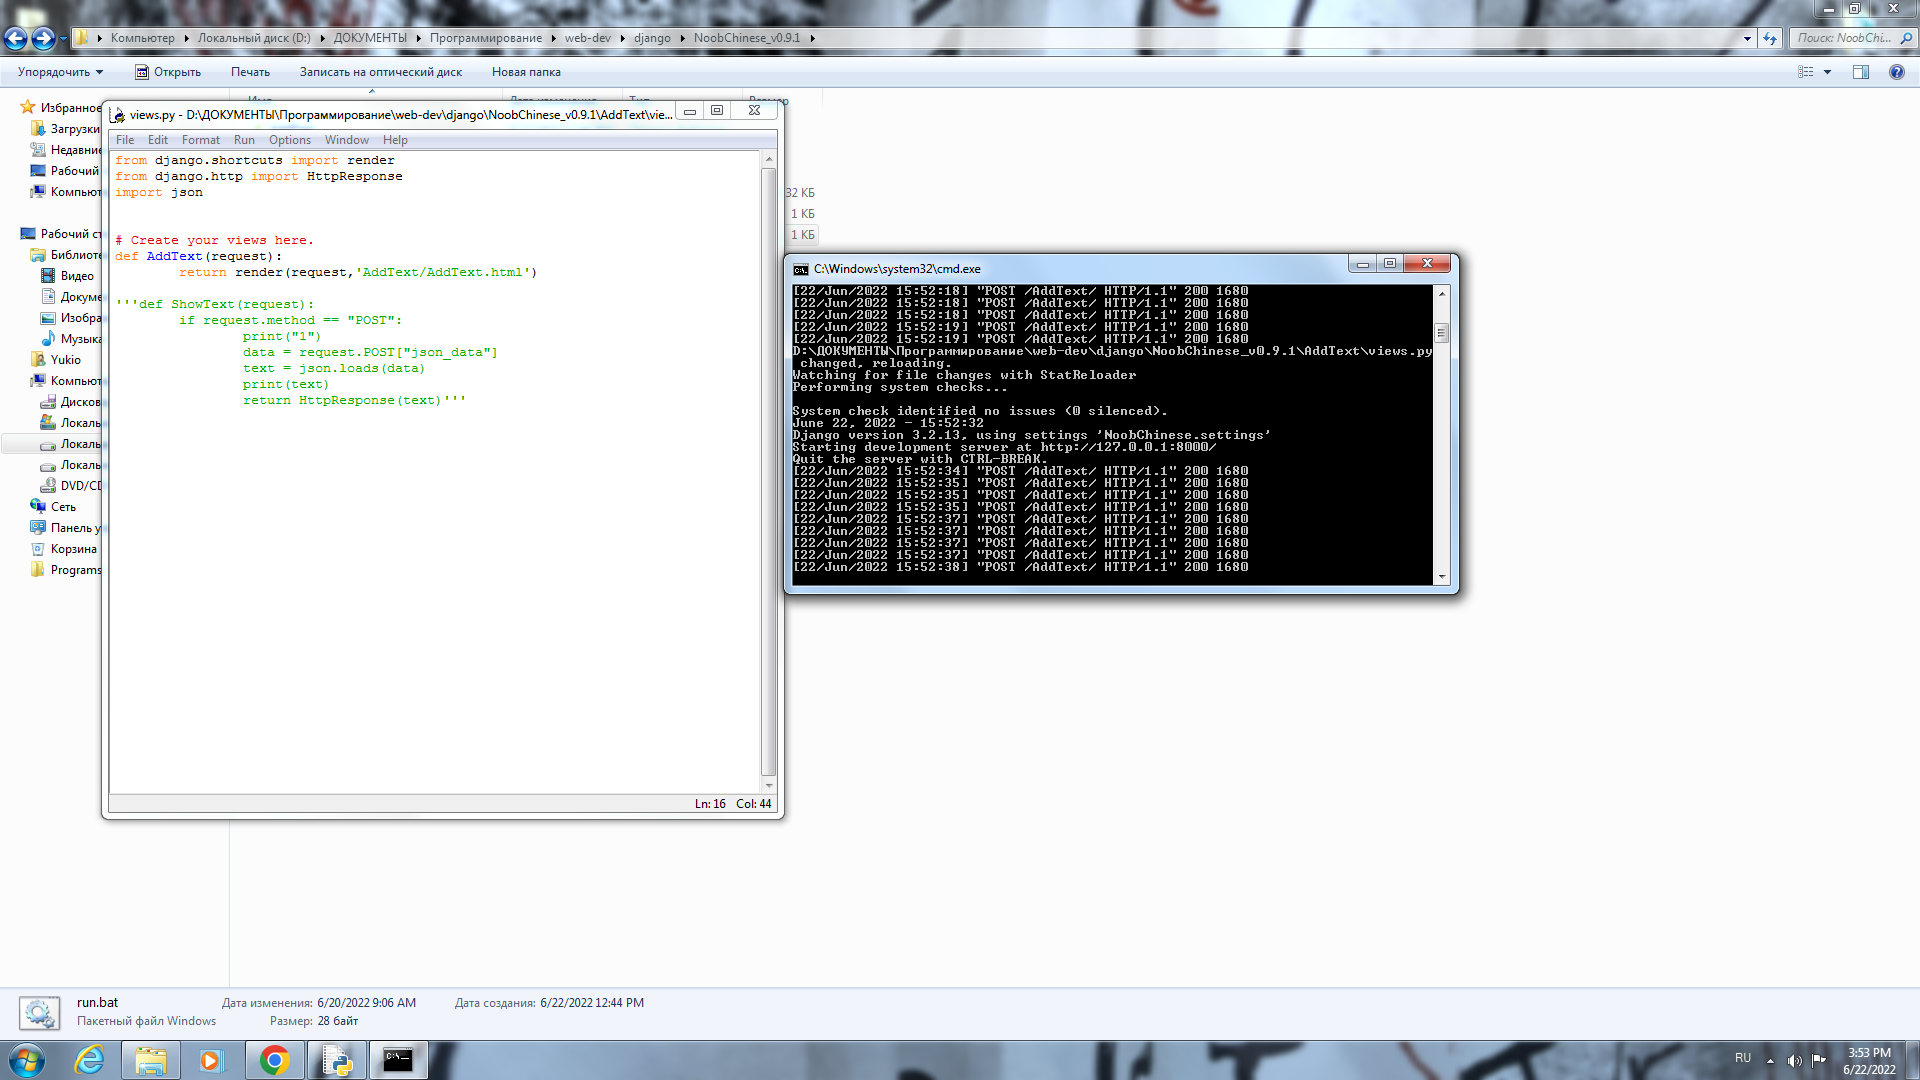Open Windows Explorer from the taskbar
This screenshot has width=1920, height=1080.
point(151,1060)
